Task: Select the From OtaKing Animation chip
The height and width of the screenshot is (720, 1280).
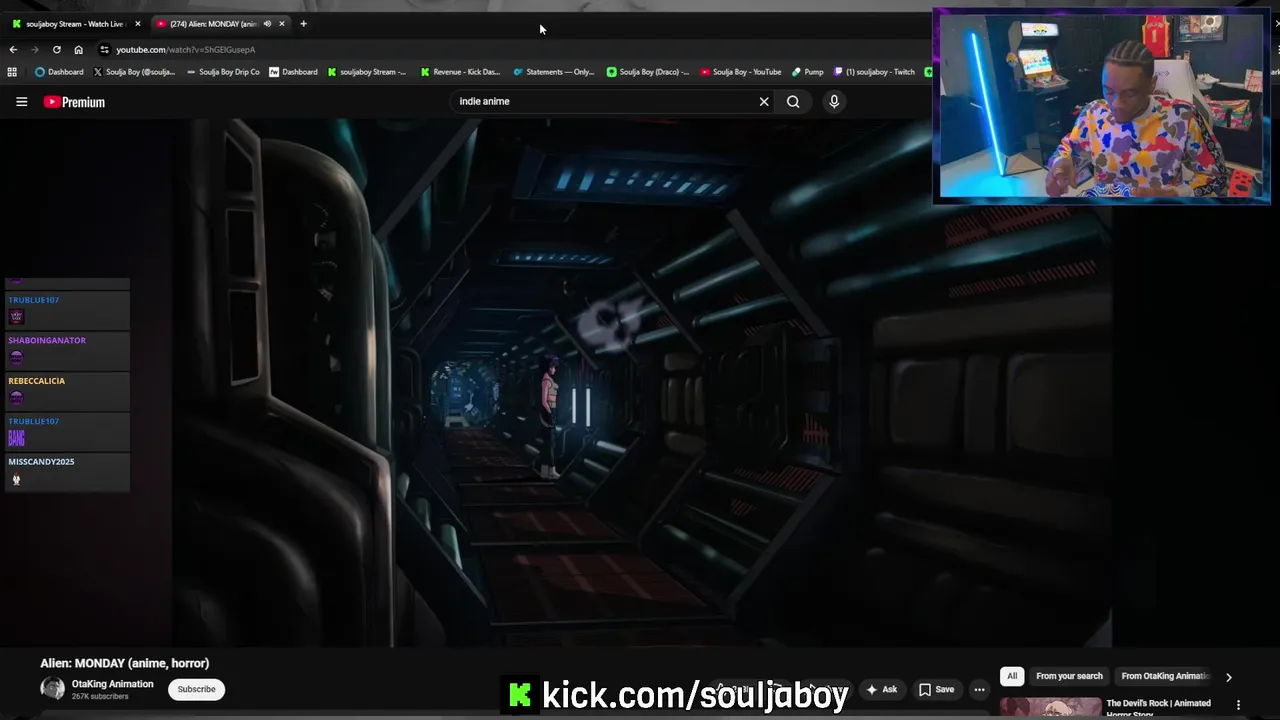Action: click(x=1164, y=676)
